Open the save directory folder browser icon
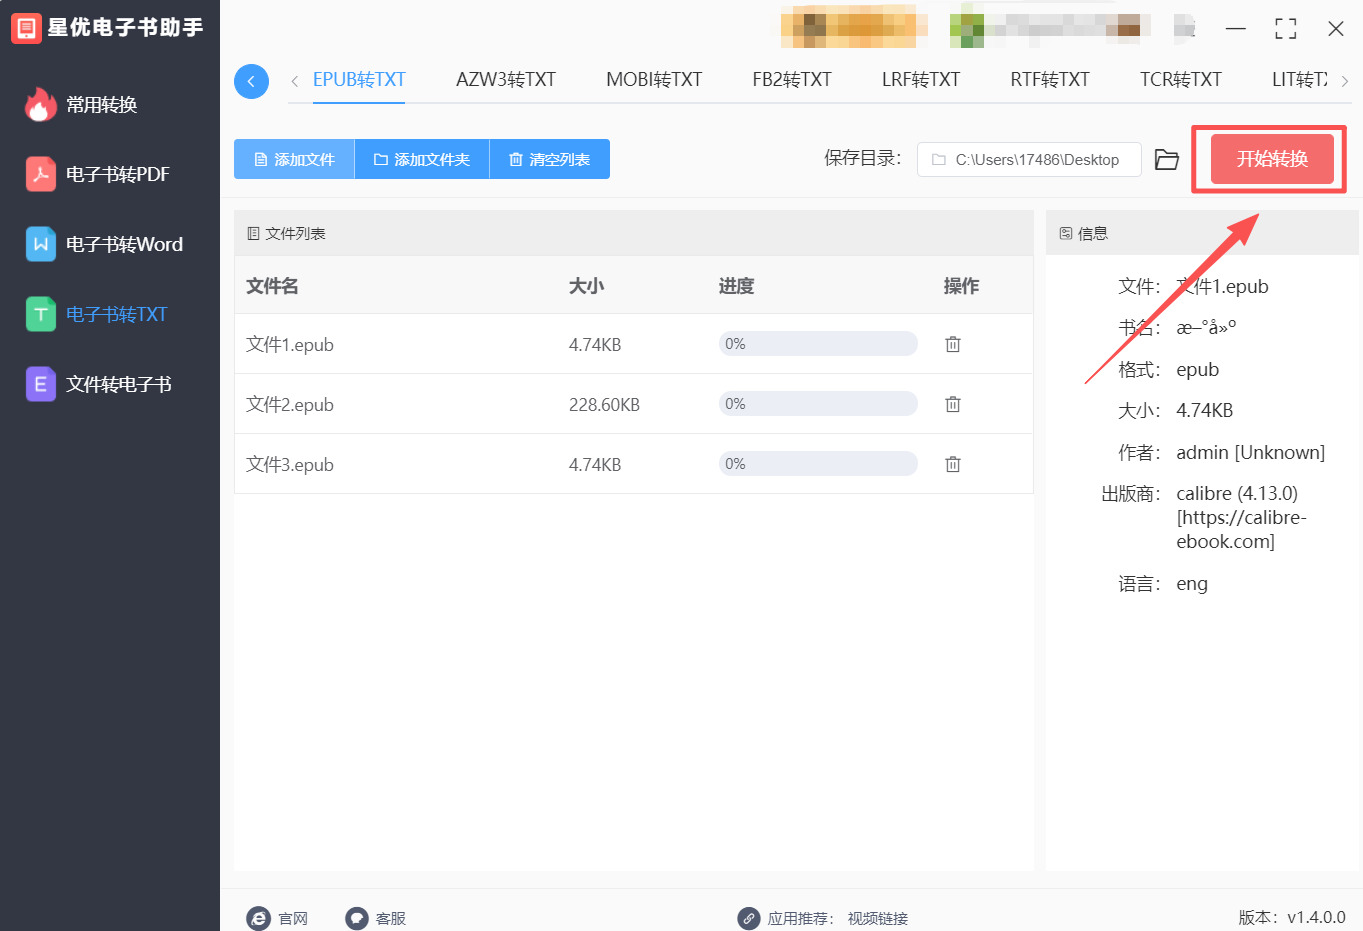Screen dimensions: 1363x931 pyautogui.click(x=1166, y=158)
